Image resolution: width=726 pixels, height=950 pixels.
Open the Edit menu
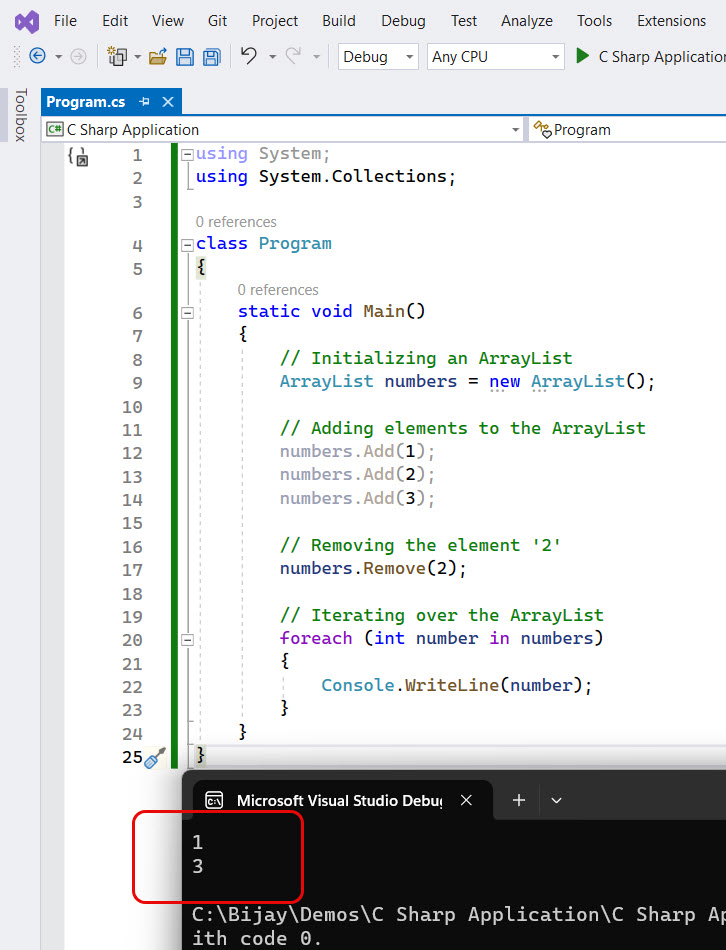pos(115,21)
